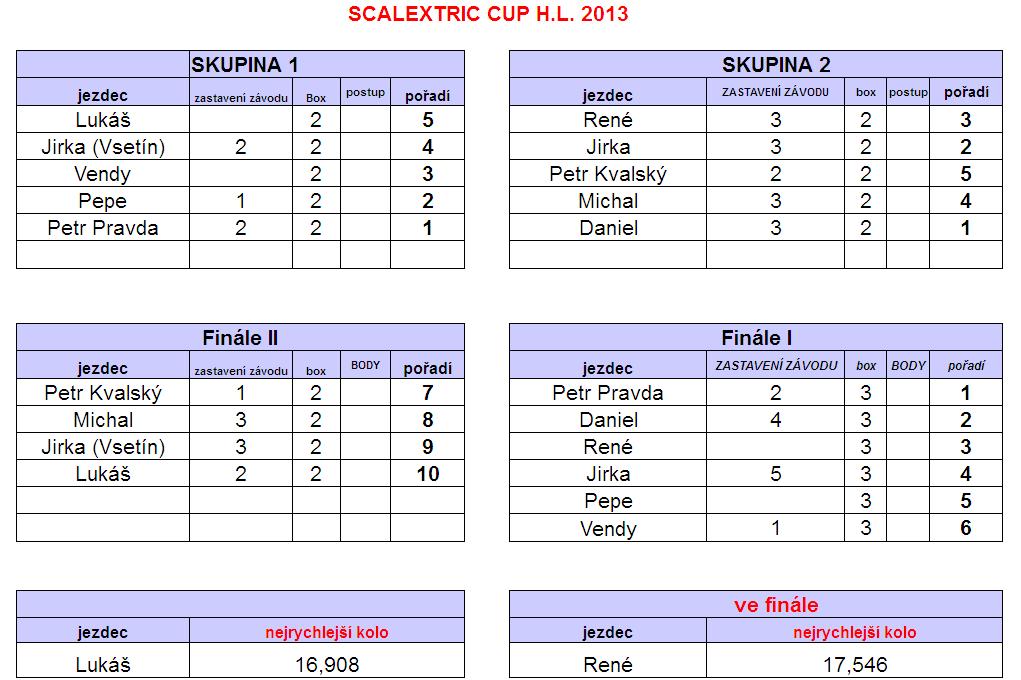Select the René cell in Skupina 2
The height and width of the screenshot is (680, 1021).
[x=608, y=119]
